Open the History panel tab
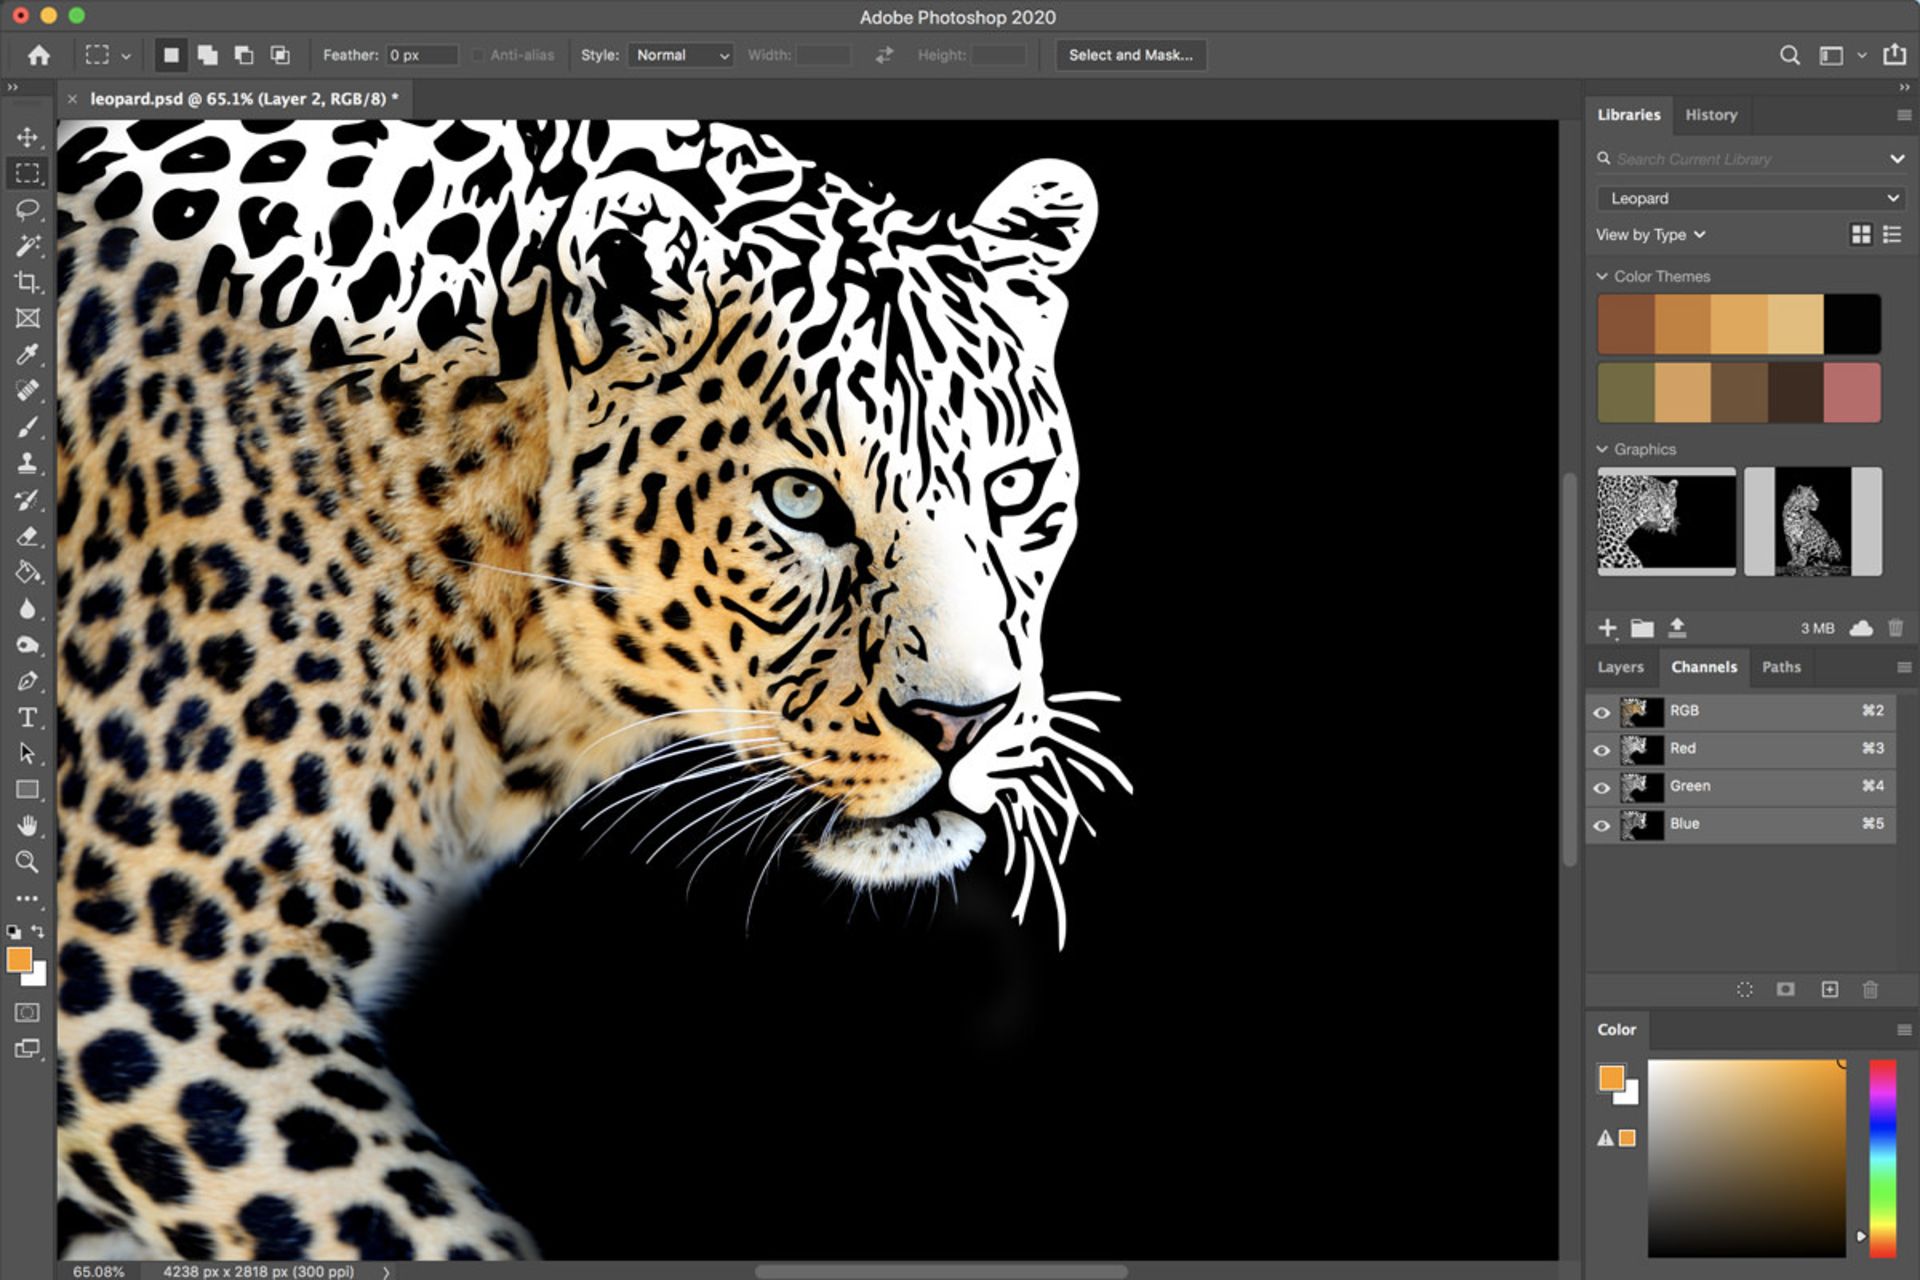1920x1280 pixels. 1711,115
